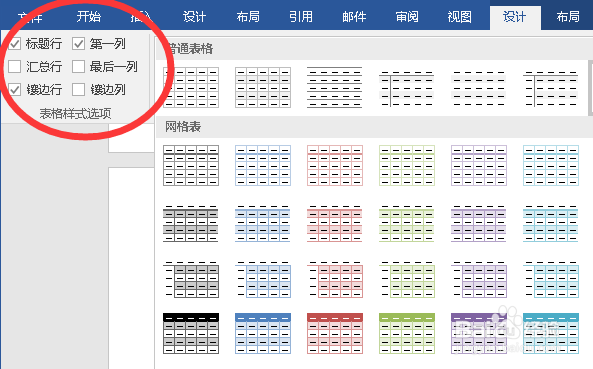Open the 审阅 ribbon tab
The image size is (593, 369).
[x=407, y=17]
